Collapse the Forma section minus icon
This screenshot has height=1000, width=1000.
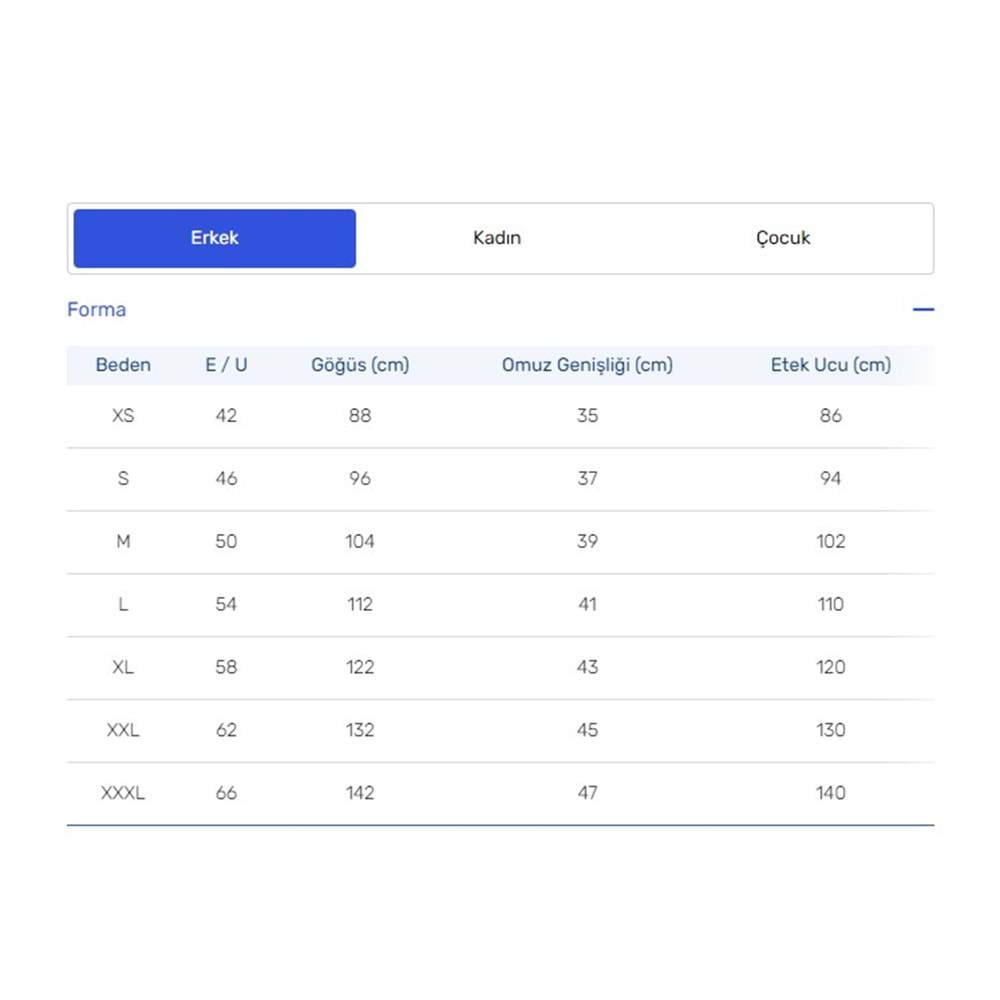[923, 310]
